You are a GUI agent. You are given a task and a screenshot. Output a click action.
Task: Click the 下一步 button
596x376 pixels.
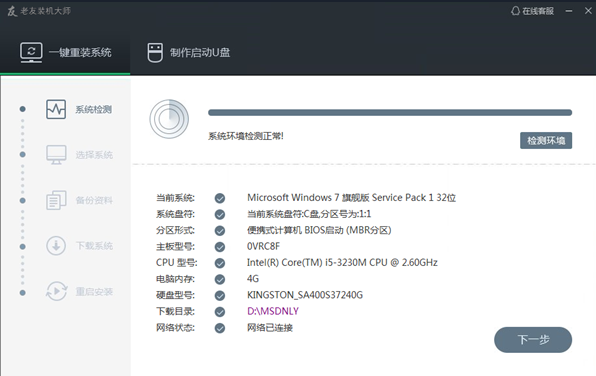533,340
